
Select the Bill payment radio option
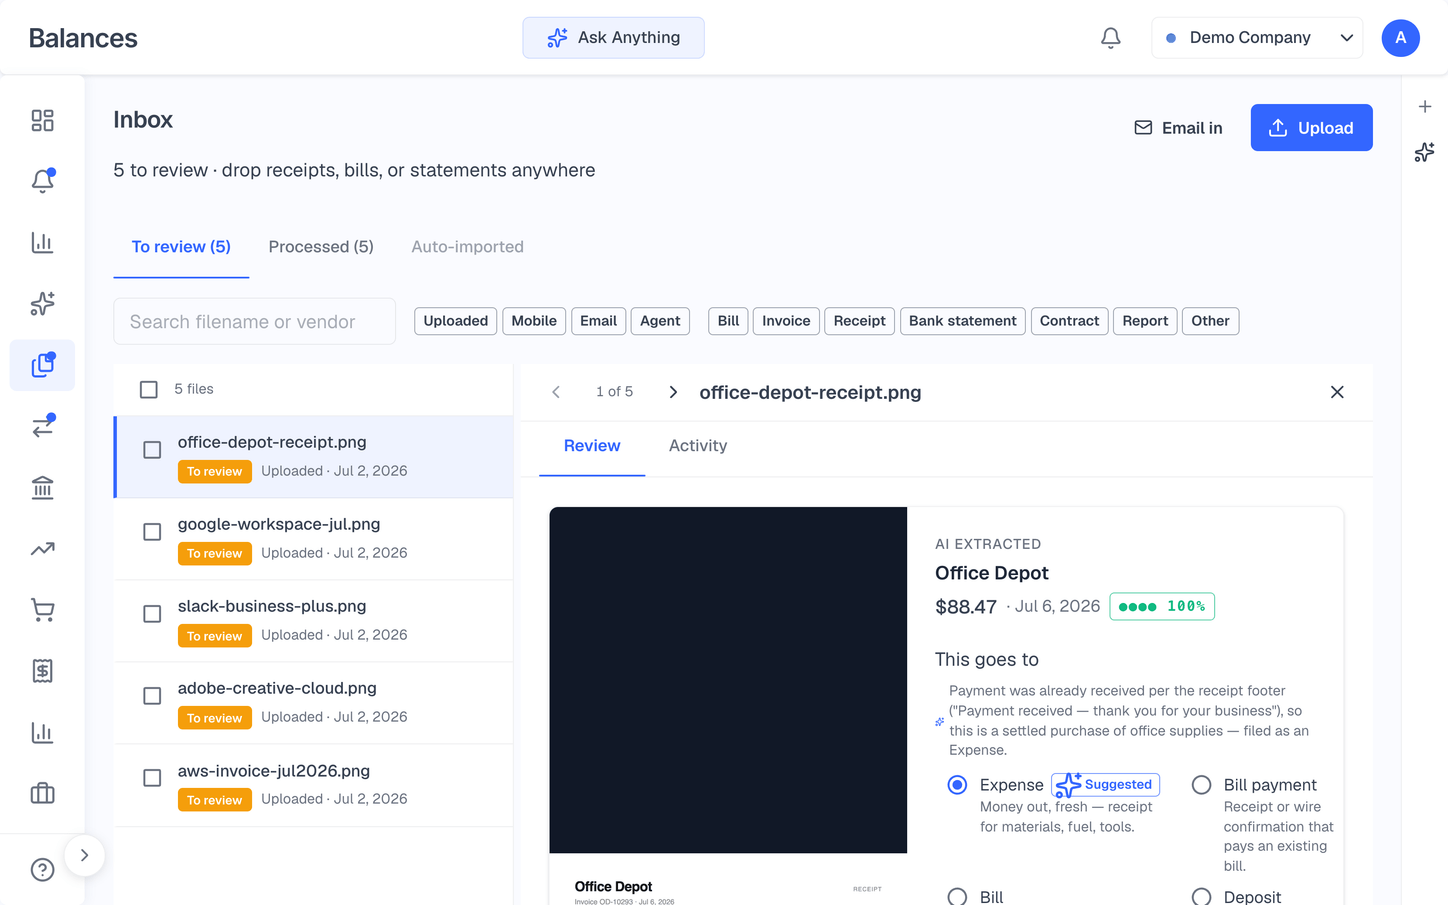click(x=1201, y=785)
